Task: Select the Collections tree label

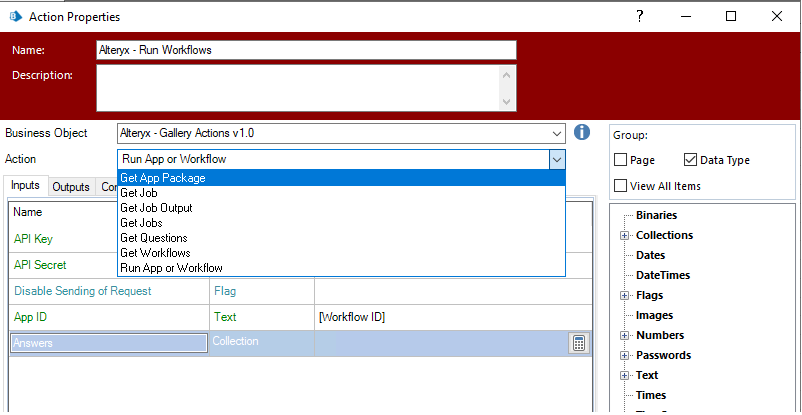Action: coord(664,235)
